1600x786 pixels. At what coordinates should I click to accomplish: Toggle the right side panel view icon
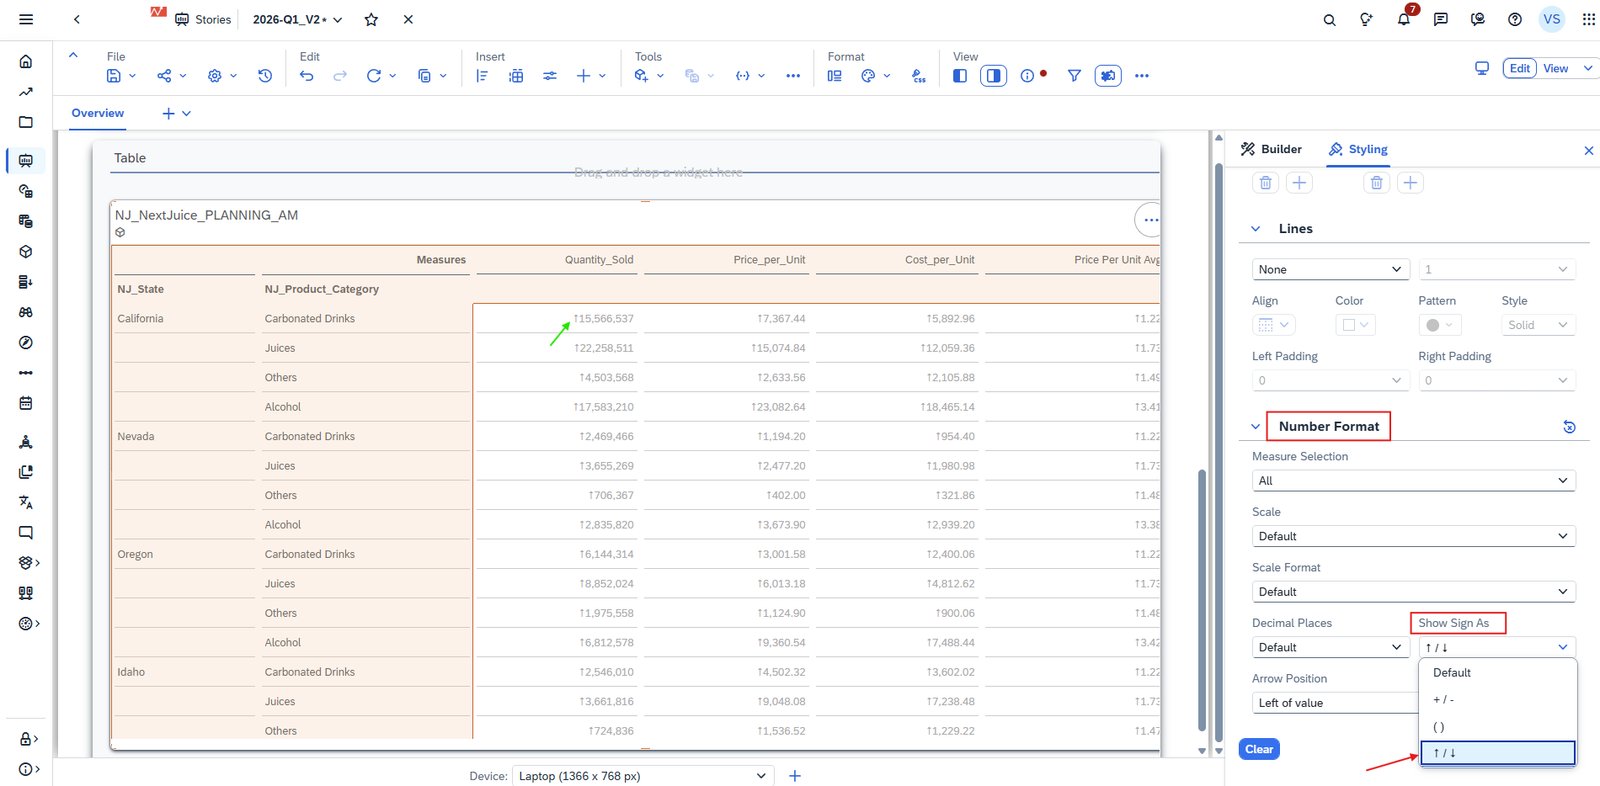coord(993,76)
